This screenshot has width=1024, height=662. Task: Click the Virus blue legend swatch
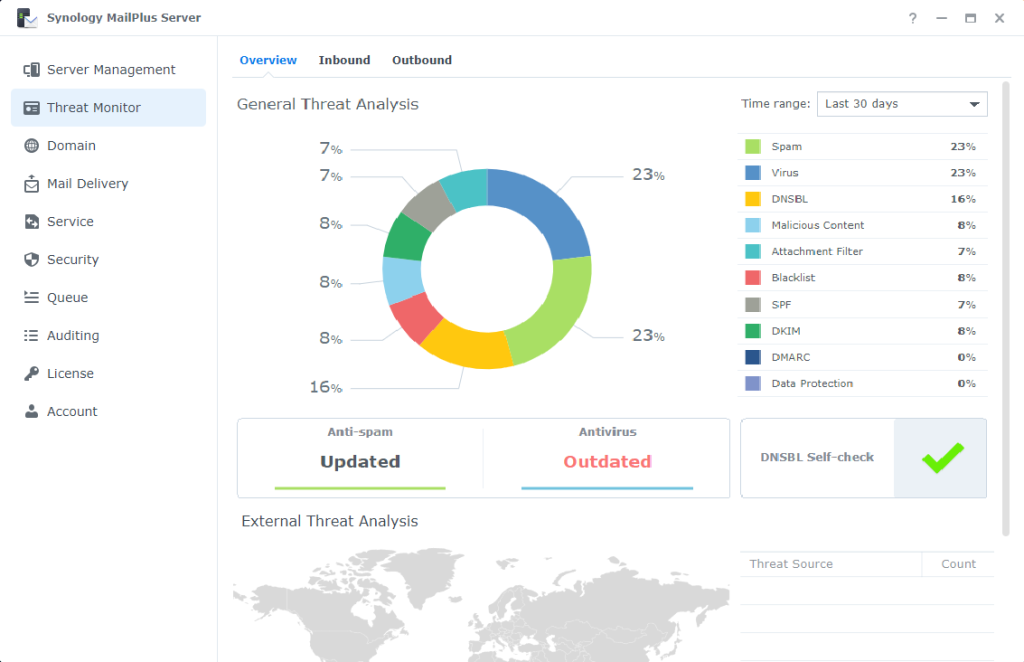coord(752,172)
